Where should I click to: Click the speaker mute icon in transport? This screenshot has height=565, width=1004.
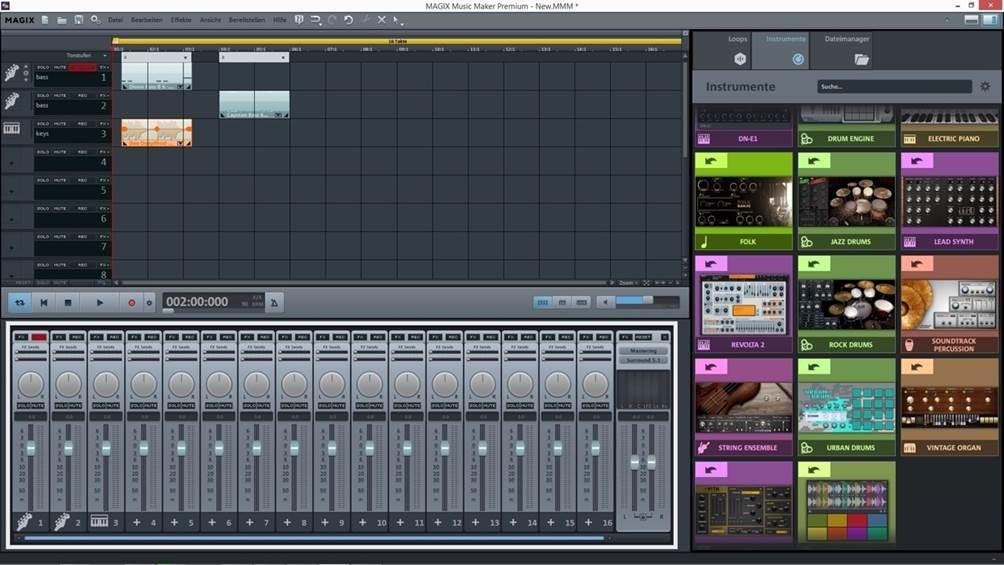coord(604,302)
